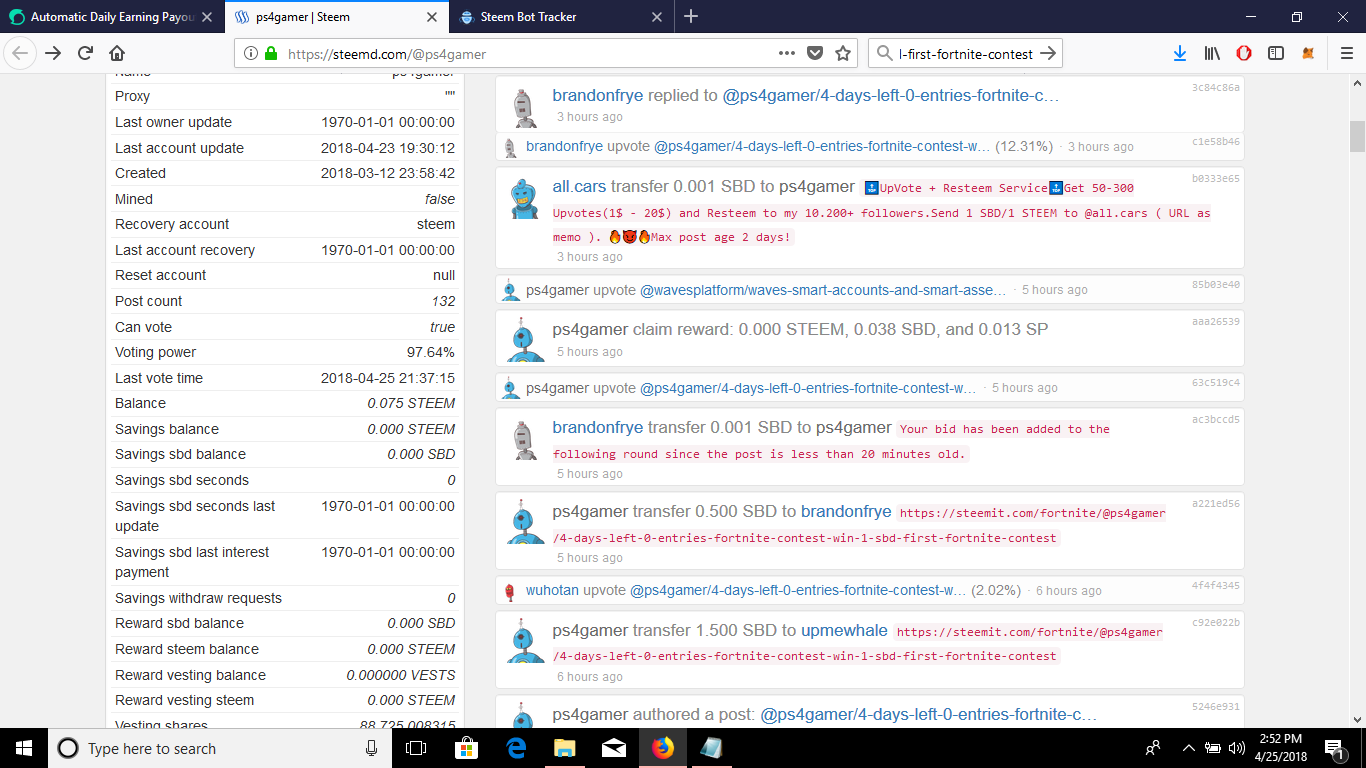Open transaction hash 3c84c86a
The width and height of the screenshot is (1366, 768).
pos(1216,88)
